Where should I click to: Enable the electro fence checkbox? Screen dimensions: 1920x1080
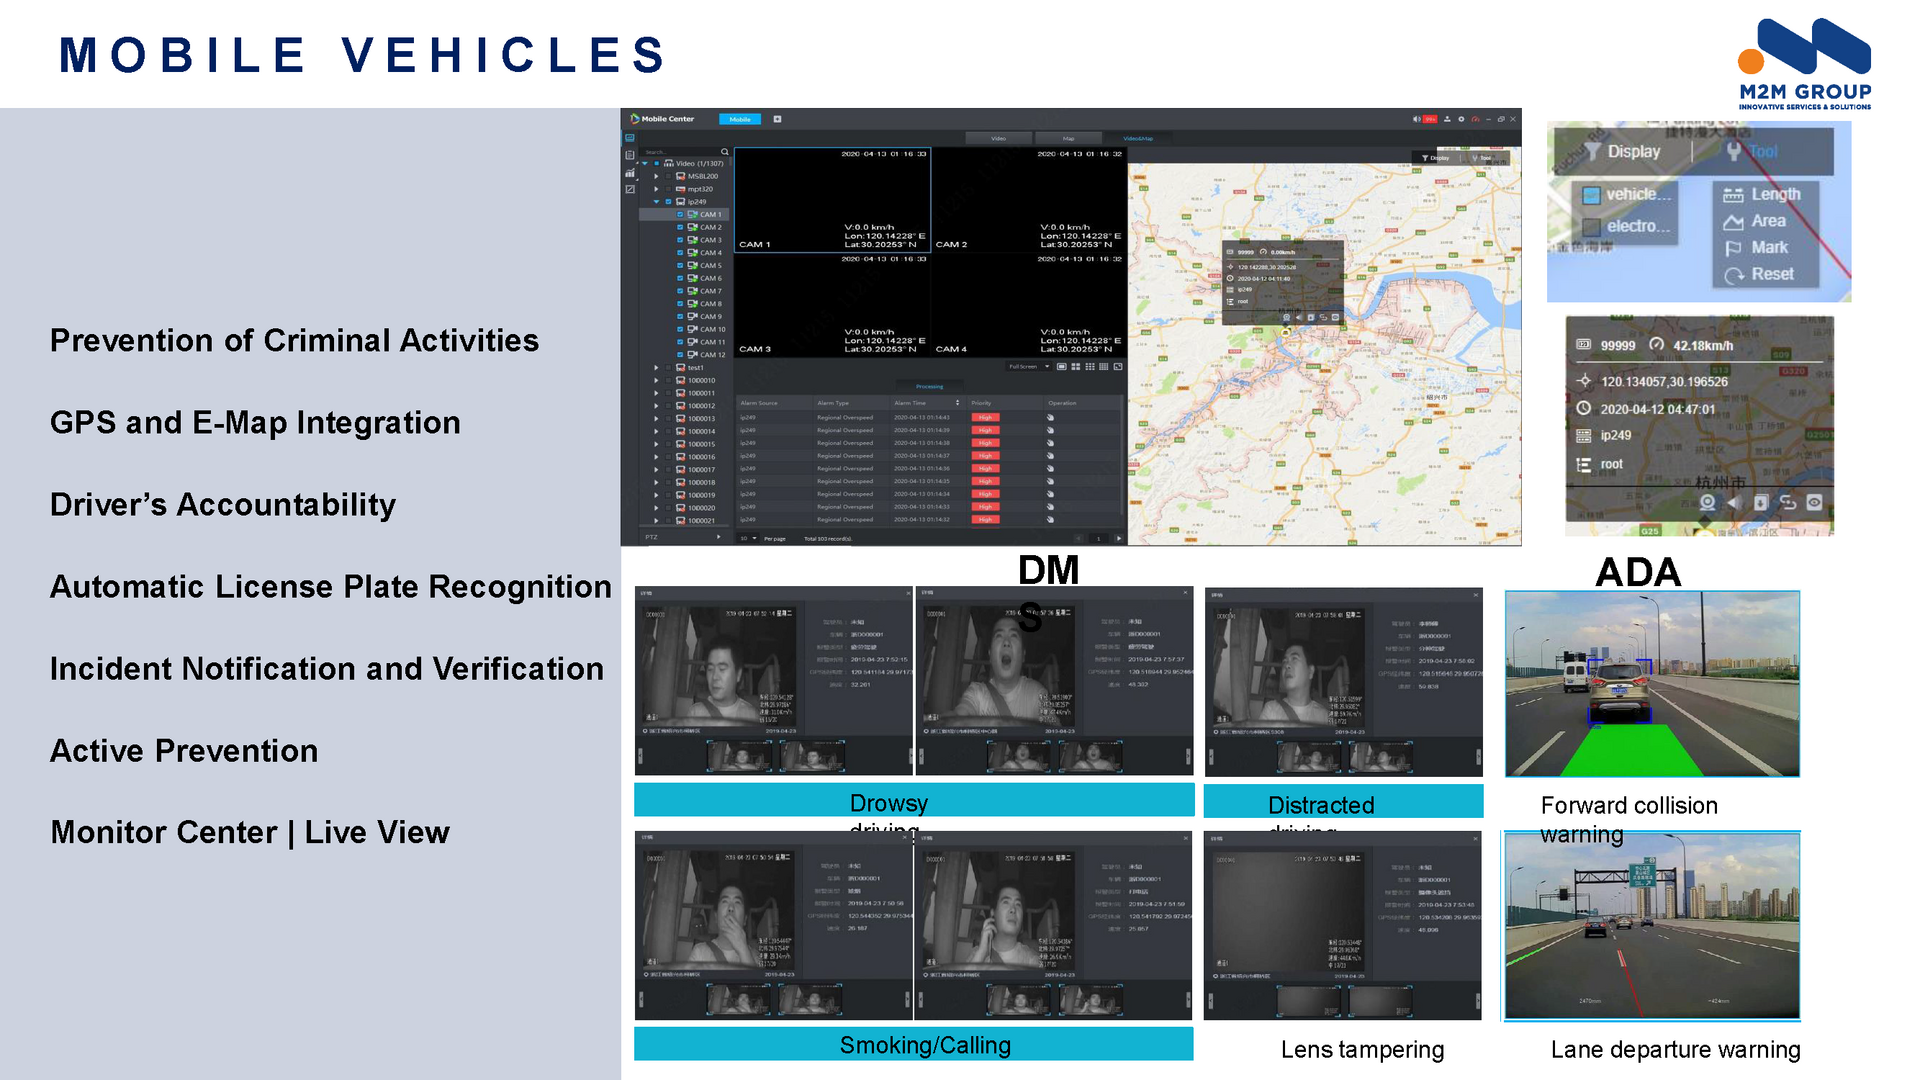[1591, 227]
